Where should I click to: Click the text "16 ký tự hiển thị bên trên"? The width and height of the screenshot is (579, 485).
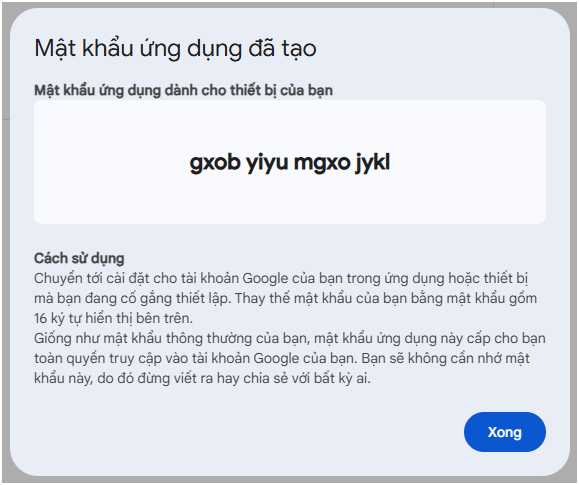click(x=113, y=318)
